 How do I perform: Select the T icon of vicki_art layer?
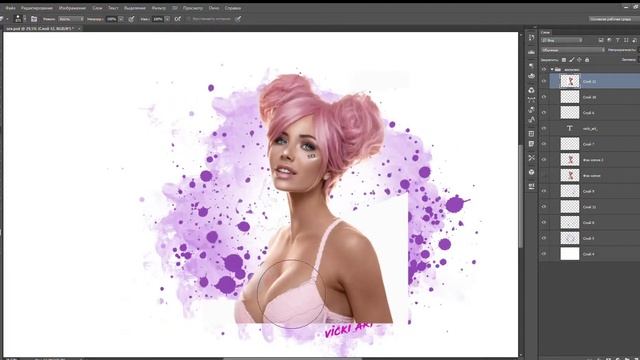click(x=569, y=128)
